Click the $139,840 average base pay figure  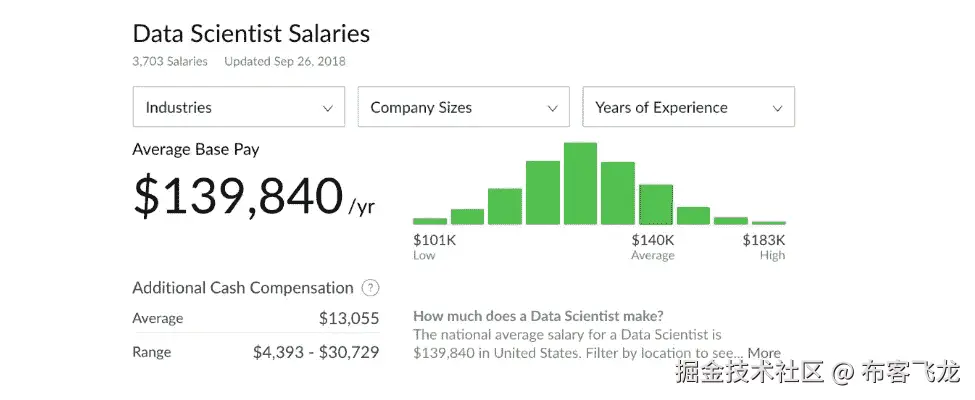pyautogui.click(x=238, y=197)
